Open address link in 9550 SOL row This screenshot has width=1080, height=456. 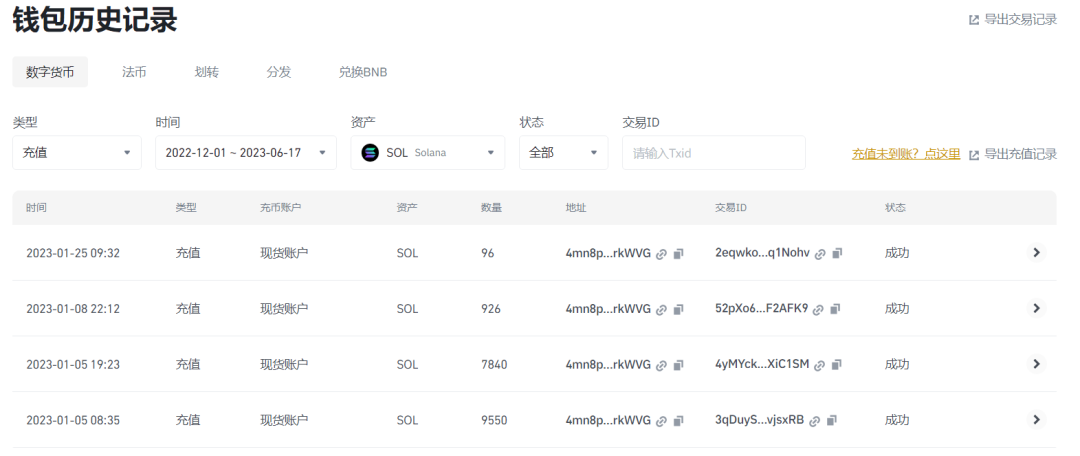click(661, 420)
